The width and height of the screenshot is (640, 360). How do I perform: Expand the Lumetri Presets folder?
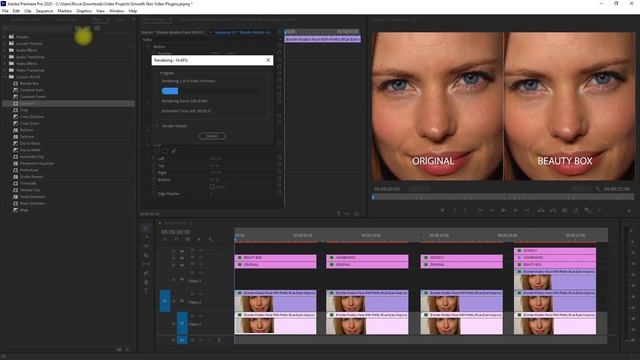5,43
